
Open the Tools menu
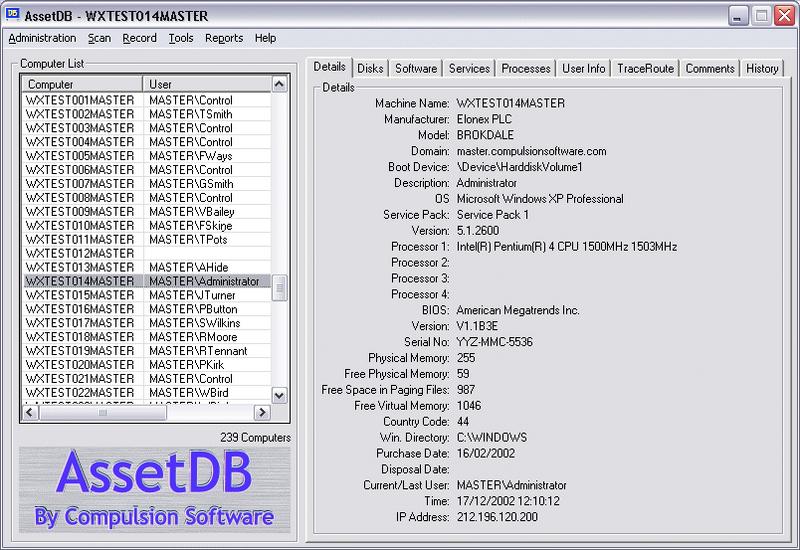181,38
